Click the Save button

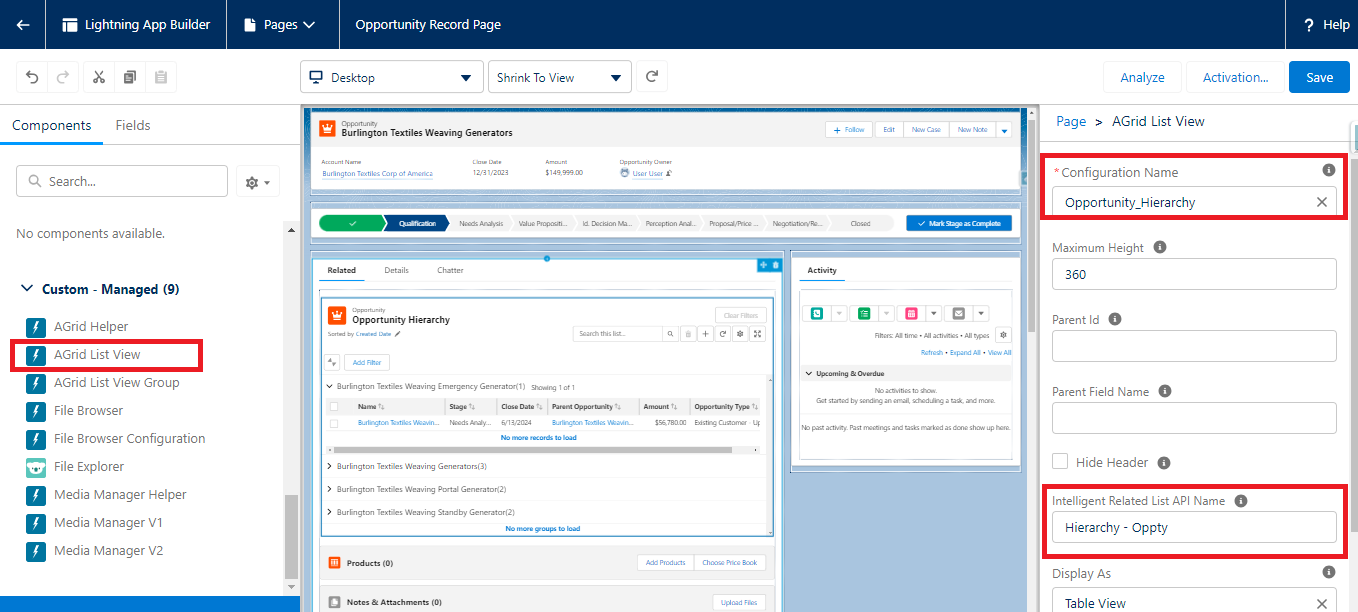pyautogui.click(x=1319, y=77)
